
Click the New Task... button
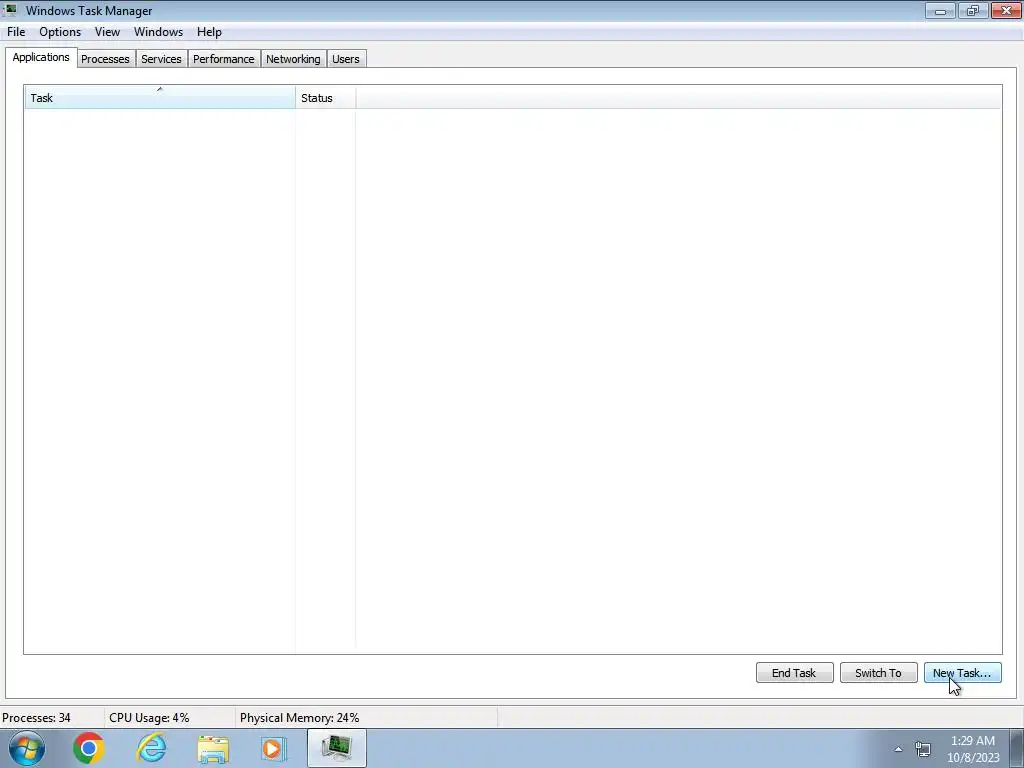point(963,673)
